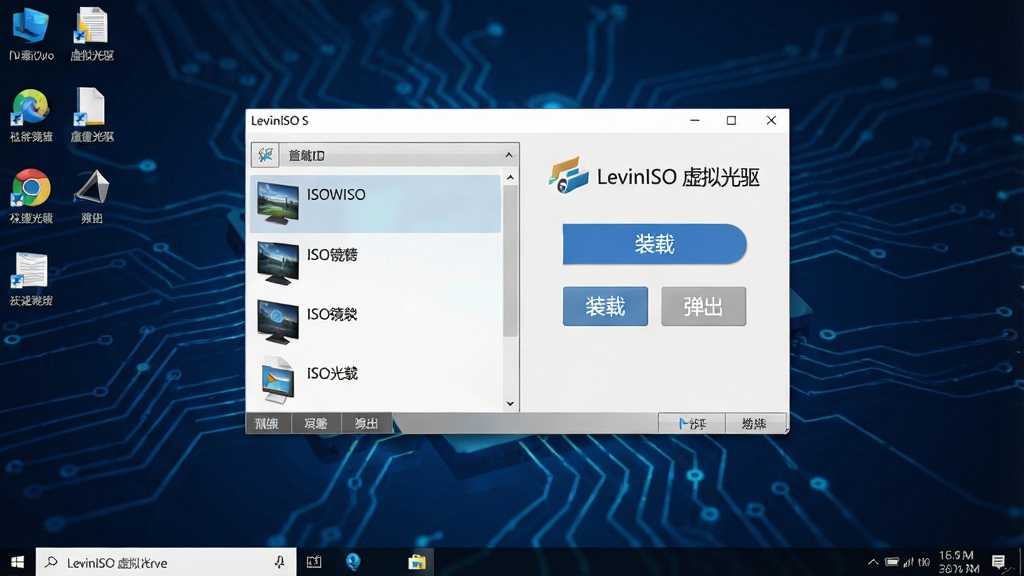
Task: Select the notepad desktop shortcut below Chrome
Action: click(x=31, y=279)
